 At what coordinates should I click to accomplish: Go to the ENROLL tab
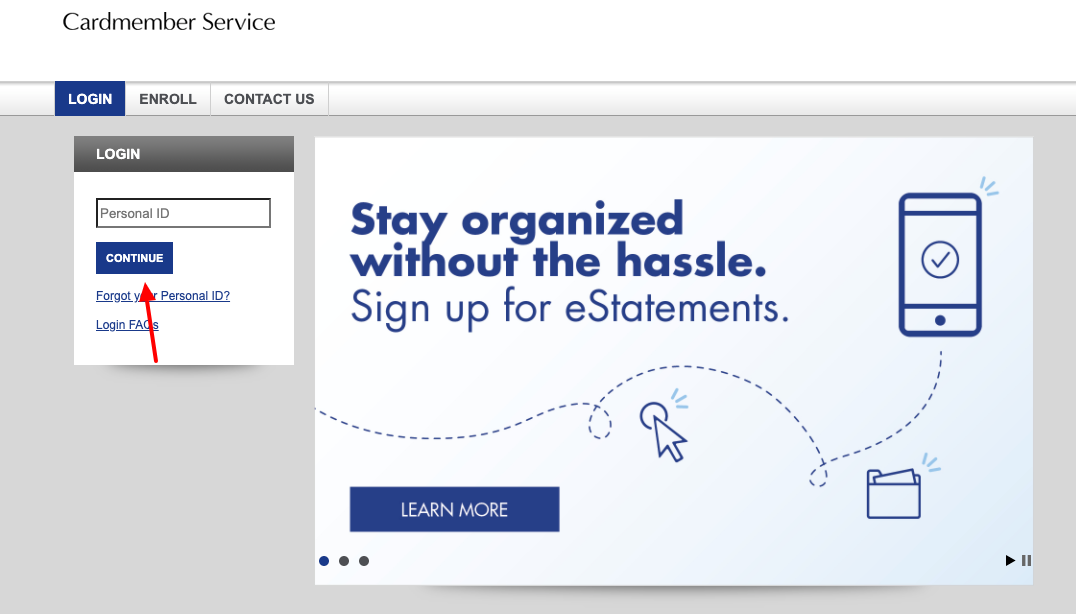[x=168, y=99]
